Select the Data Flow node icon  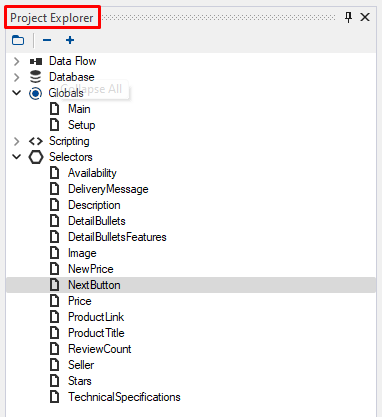pos(36,61)
